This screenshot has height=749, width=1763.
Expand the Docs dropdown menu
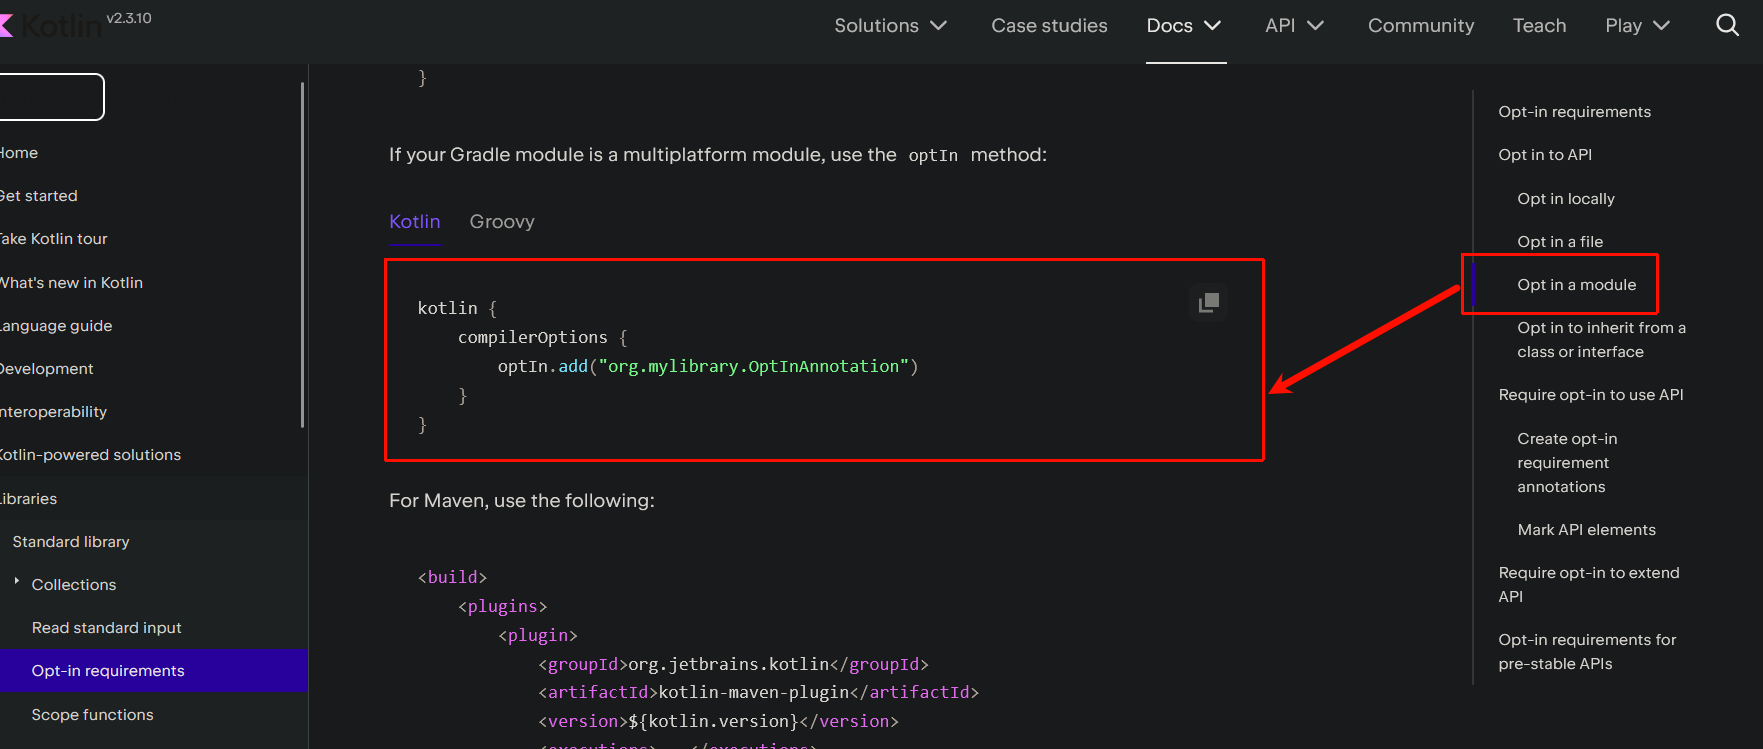point(1185,25)
